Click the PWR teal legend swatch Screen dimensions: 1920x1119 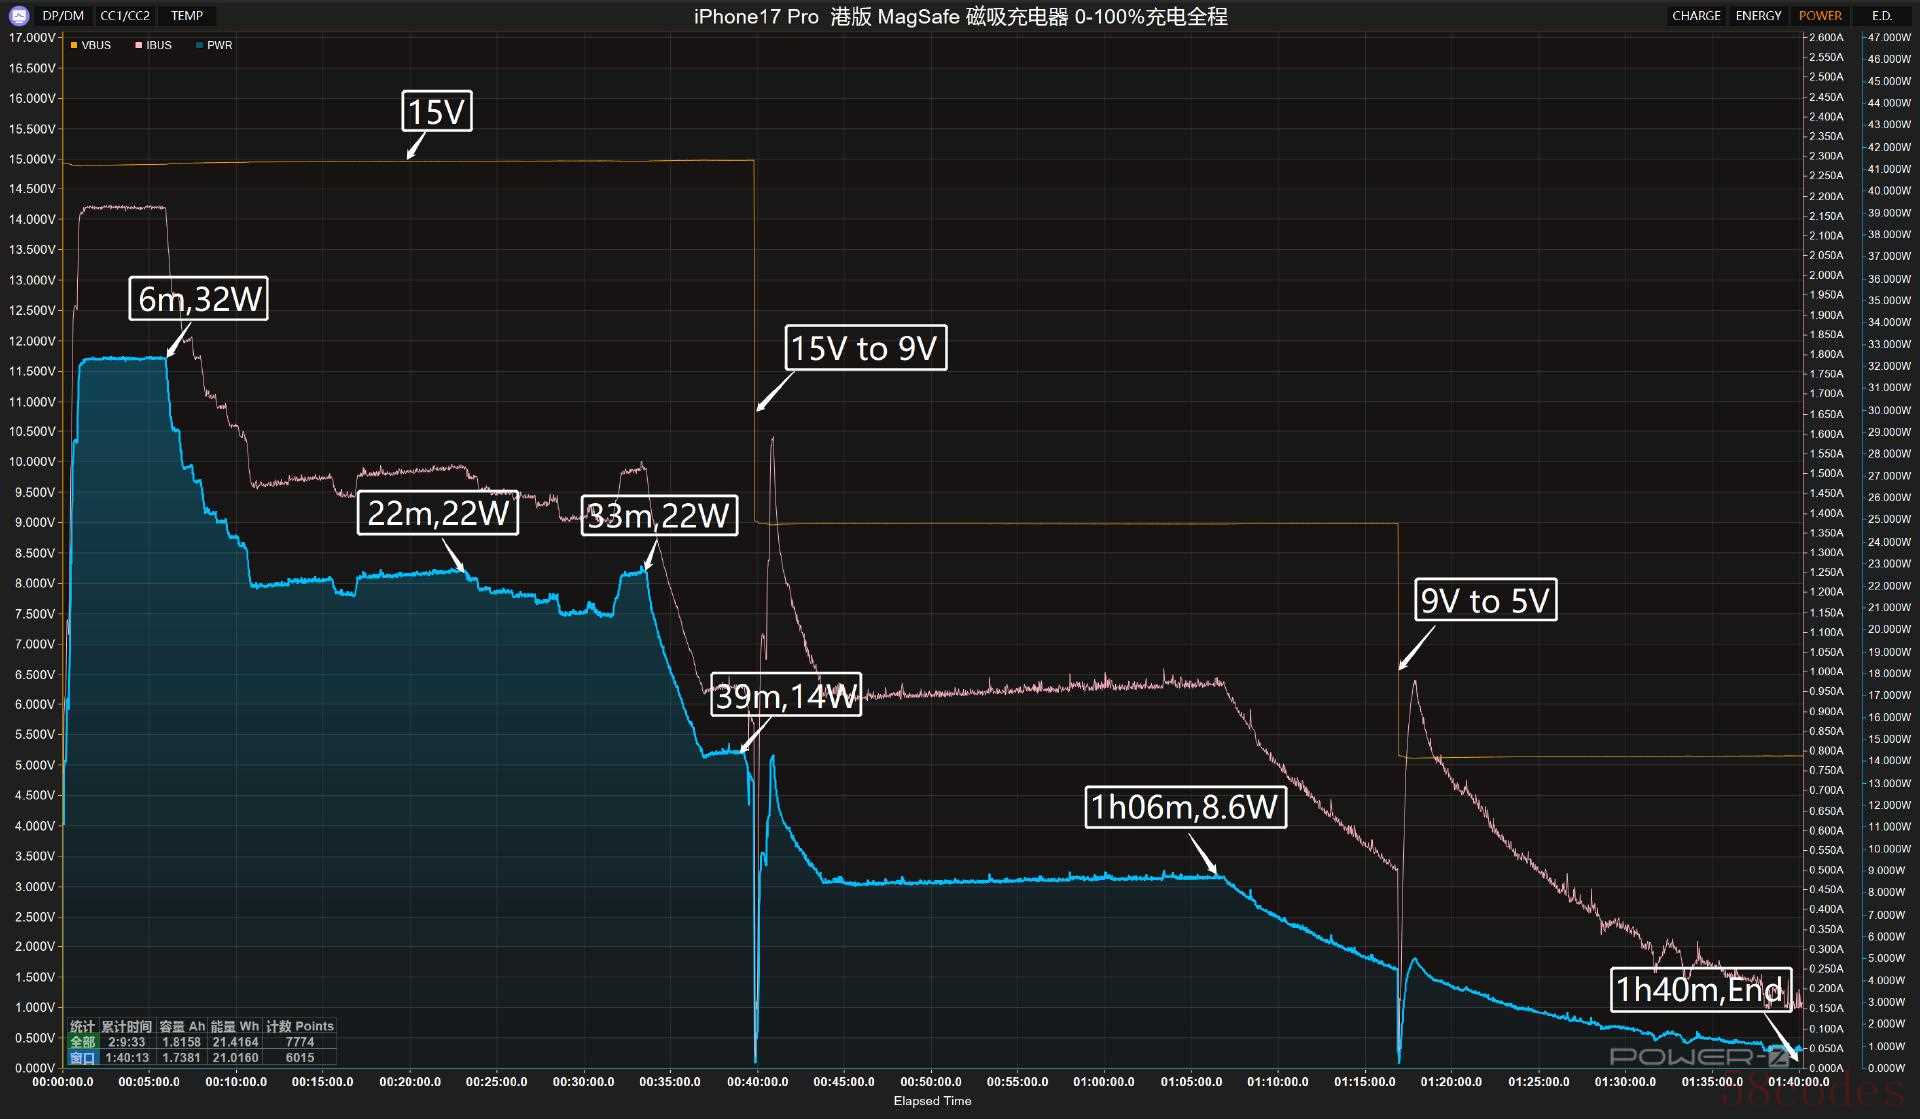[x=200, y=45]
